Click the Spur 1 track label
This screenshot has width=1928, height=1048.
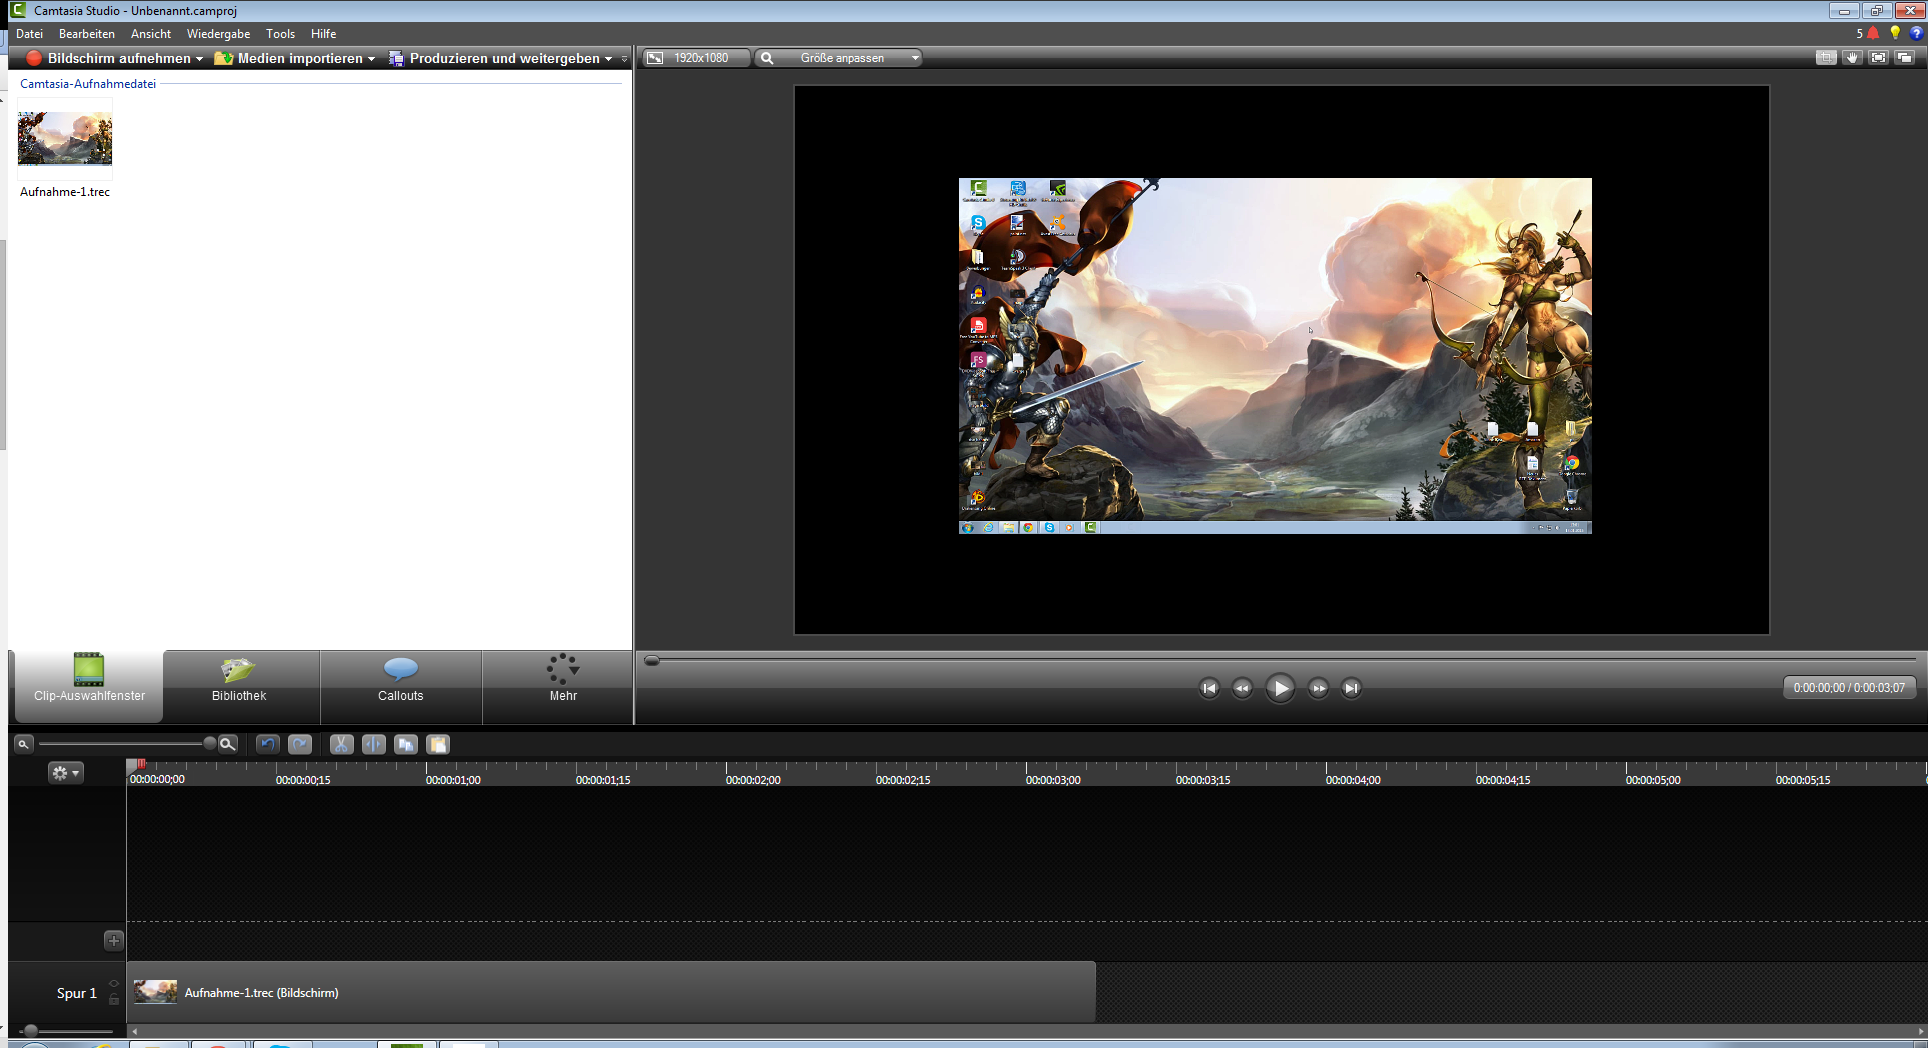[x=77, y=993]
